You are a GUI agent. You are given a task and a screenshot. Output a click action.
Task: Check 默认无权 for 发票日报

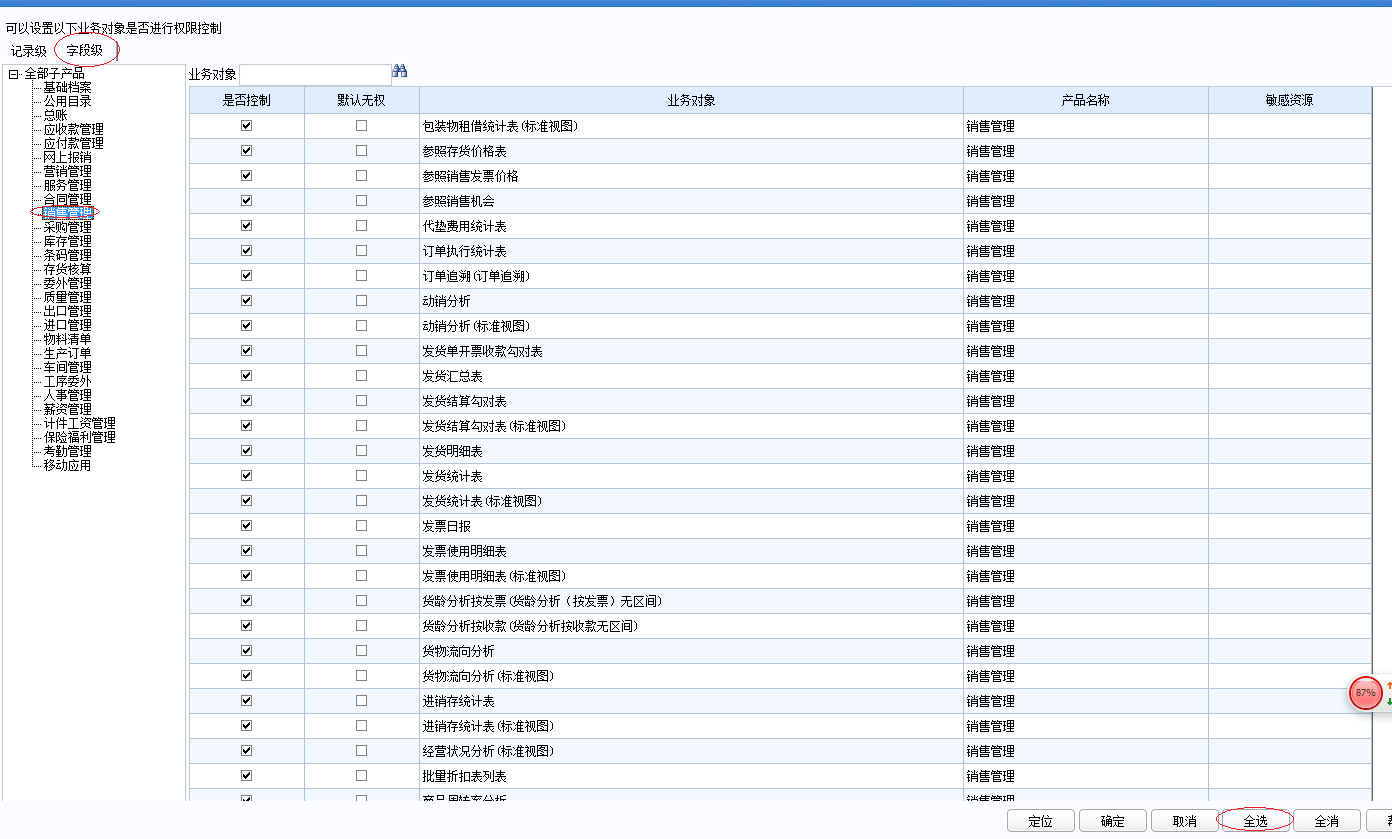click(361, 526)
